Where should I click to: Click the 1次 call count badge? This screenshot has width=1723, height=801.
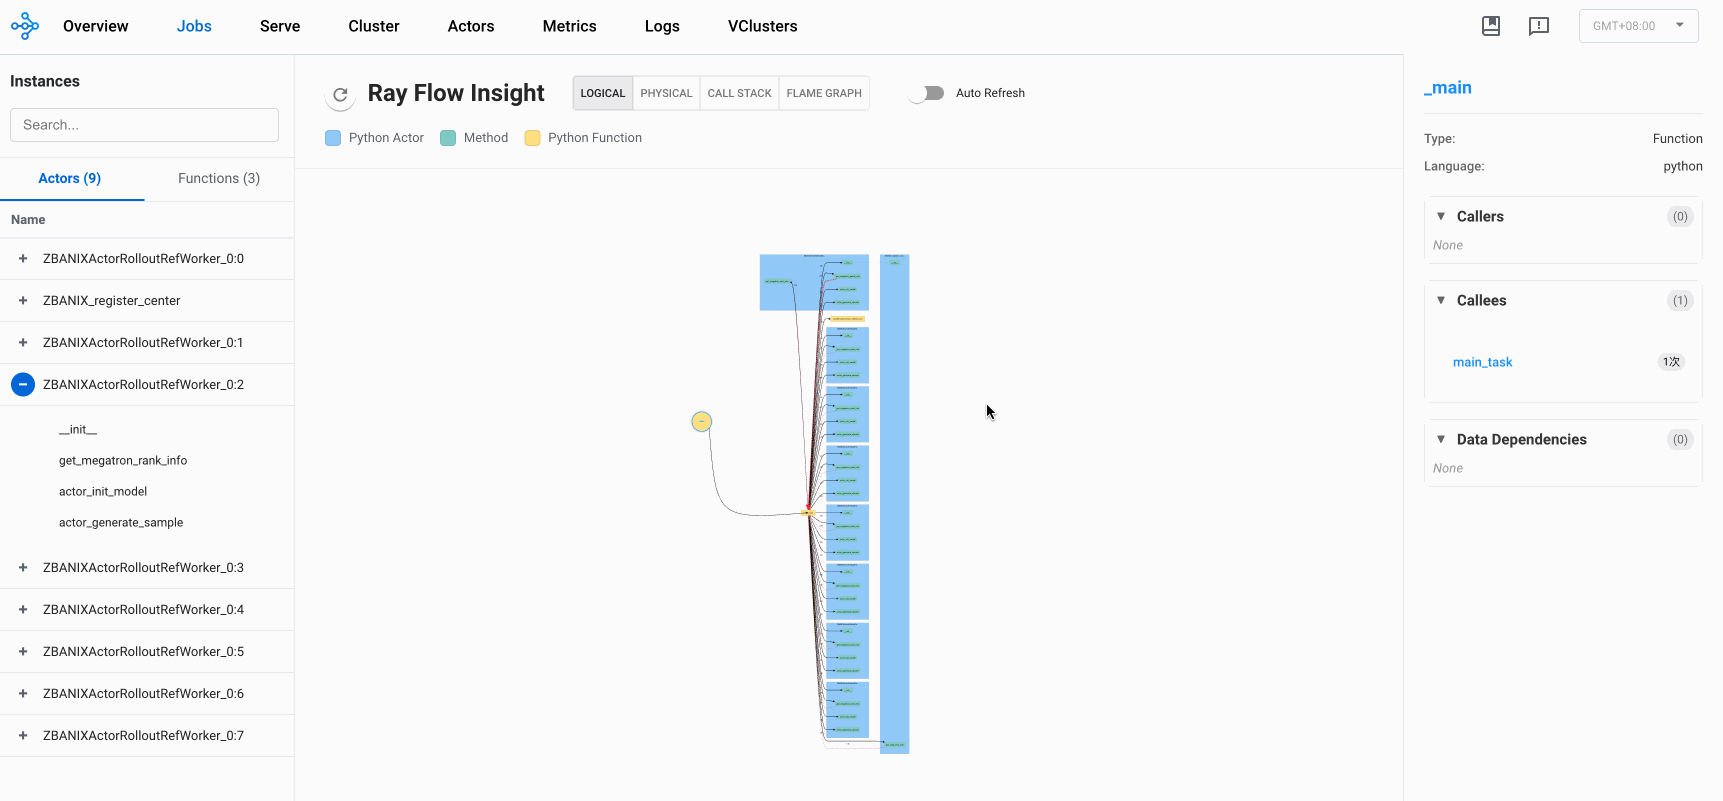tap(1671, 362)
